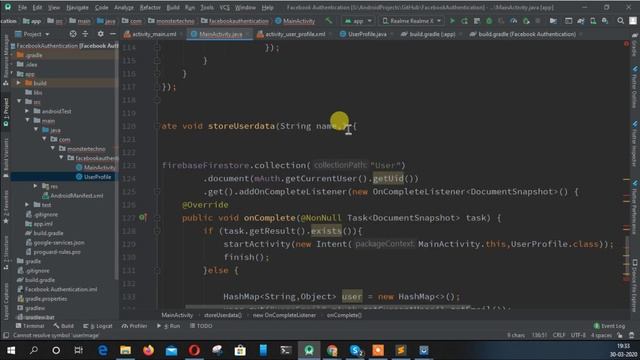The image size is (640, 360).
Task: Open Search Everywhere magnifier icon
Action: (620, 21)
